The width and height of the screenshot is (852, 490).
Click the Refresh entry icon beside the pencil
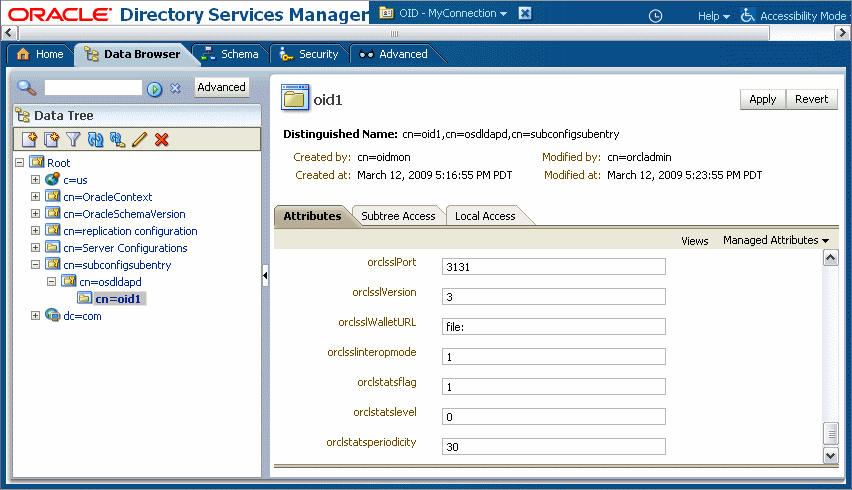tap(117, 140)
